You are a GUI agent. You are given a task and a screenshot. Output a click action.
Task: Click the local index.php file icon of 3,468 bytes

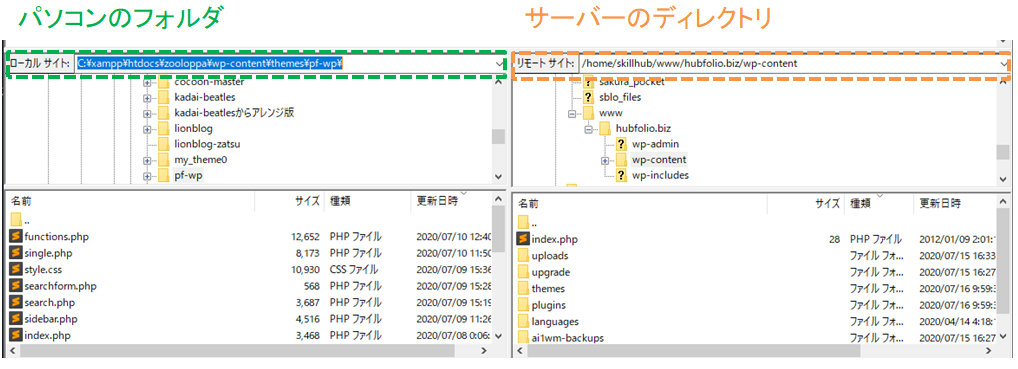click(16, 335)
